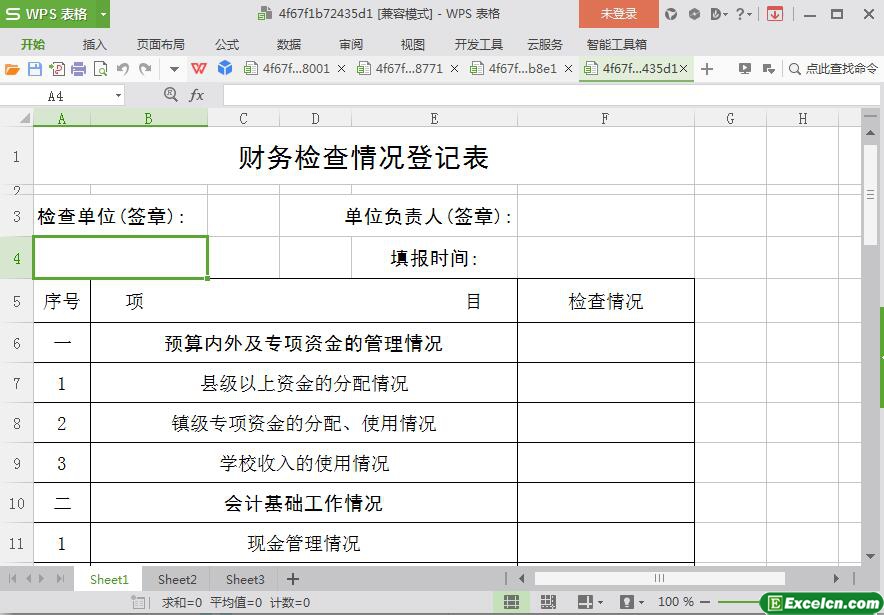Click horizontal scrollbar right arrow
This screenshot has height=615, width=884.
pyautogui.click(x=836, y=578)
